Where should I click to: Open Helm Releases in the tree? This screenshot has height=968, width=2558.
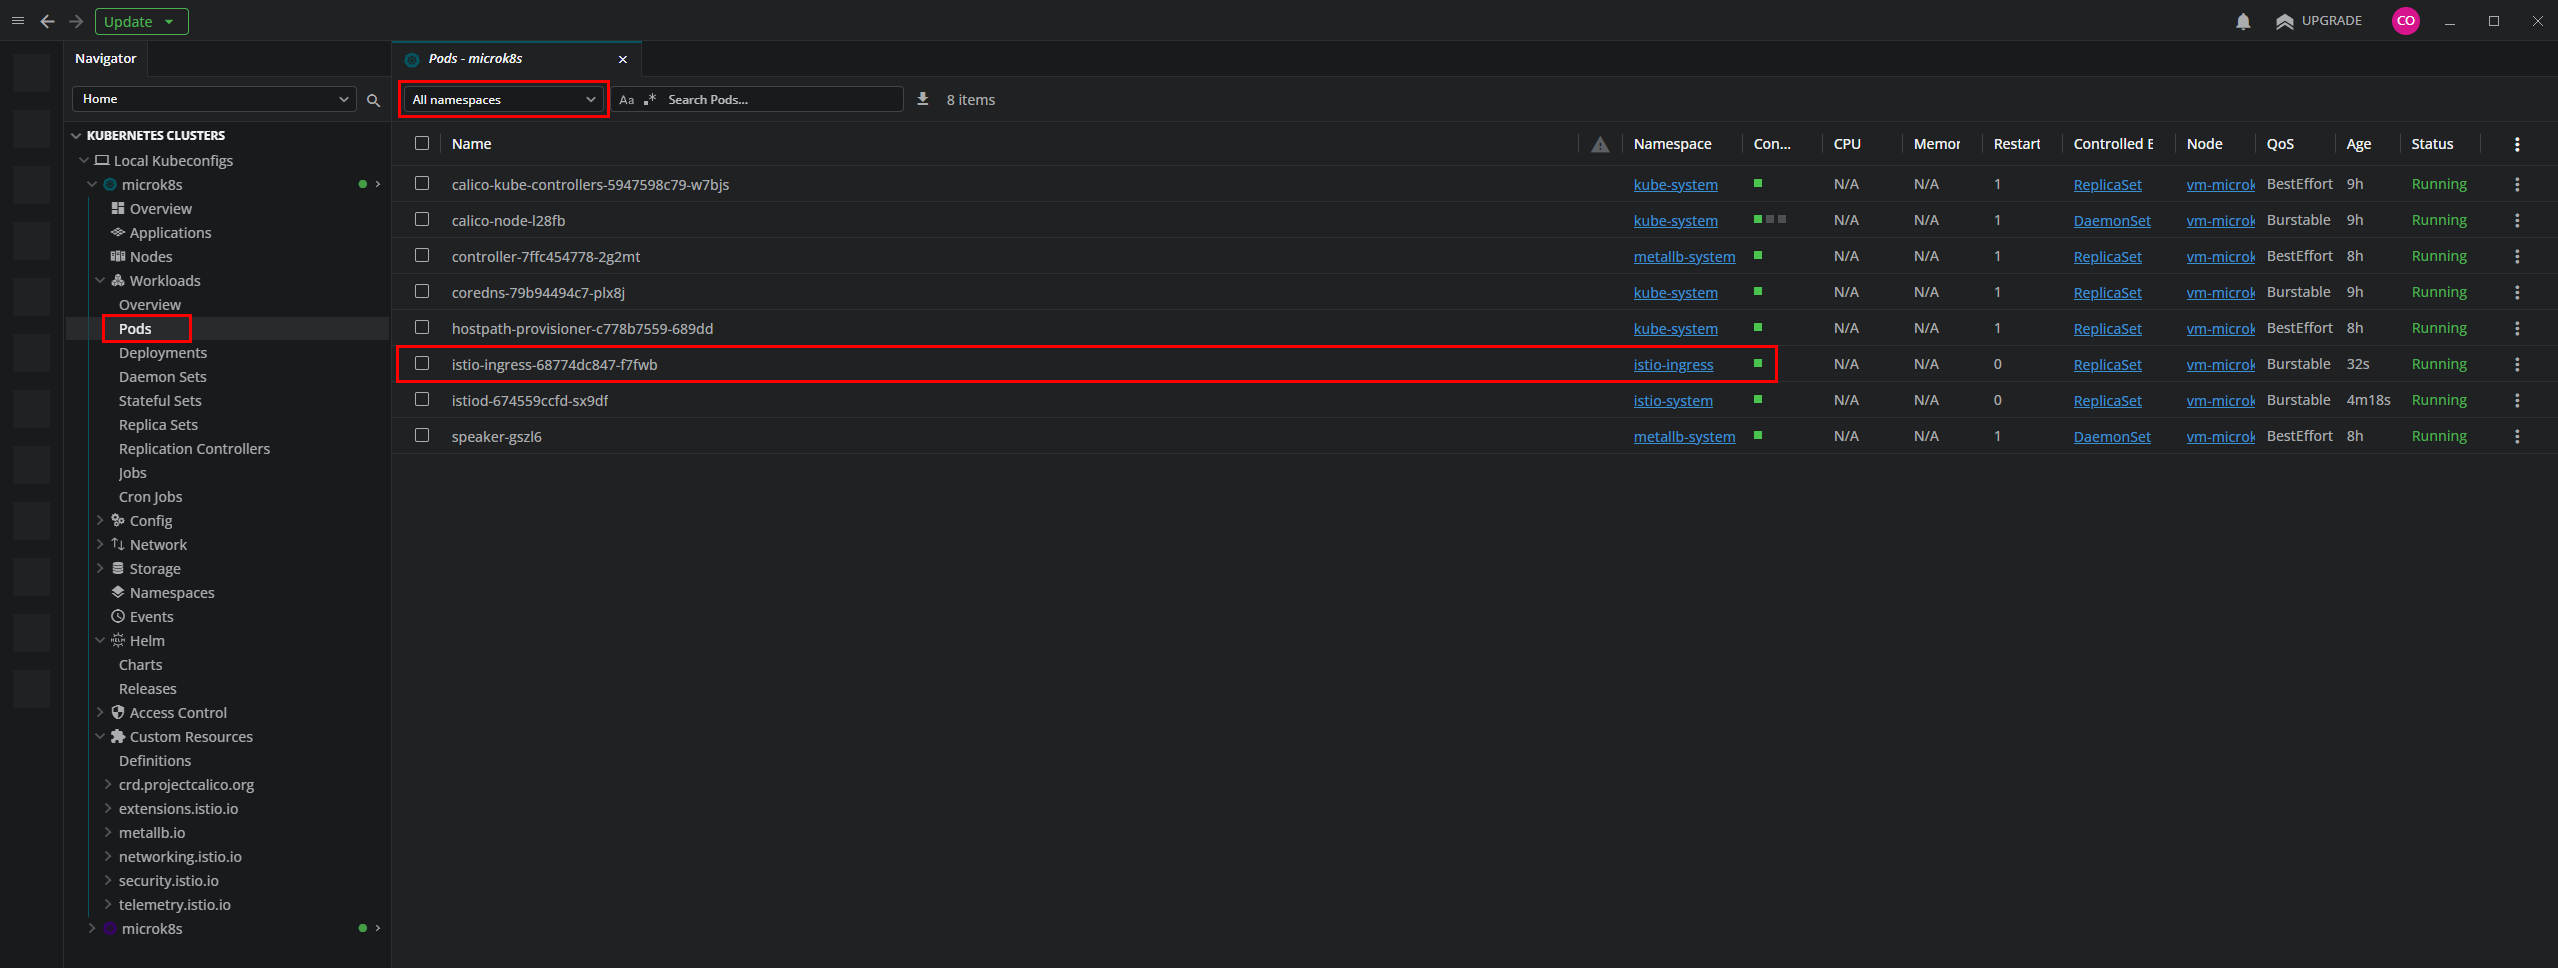tap(147, 689)
